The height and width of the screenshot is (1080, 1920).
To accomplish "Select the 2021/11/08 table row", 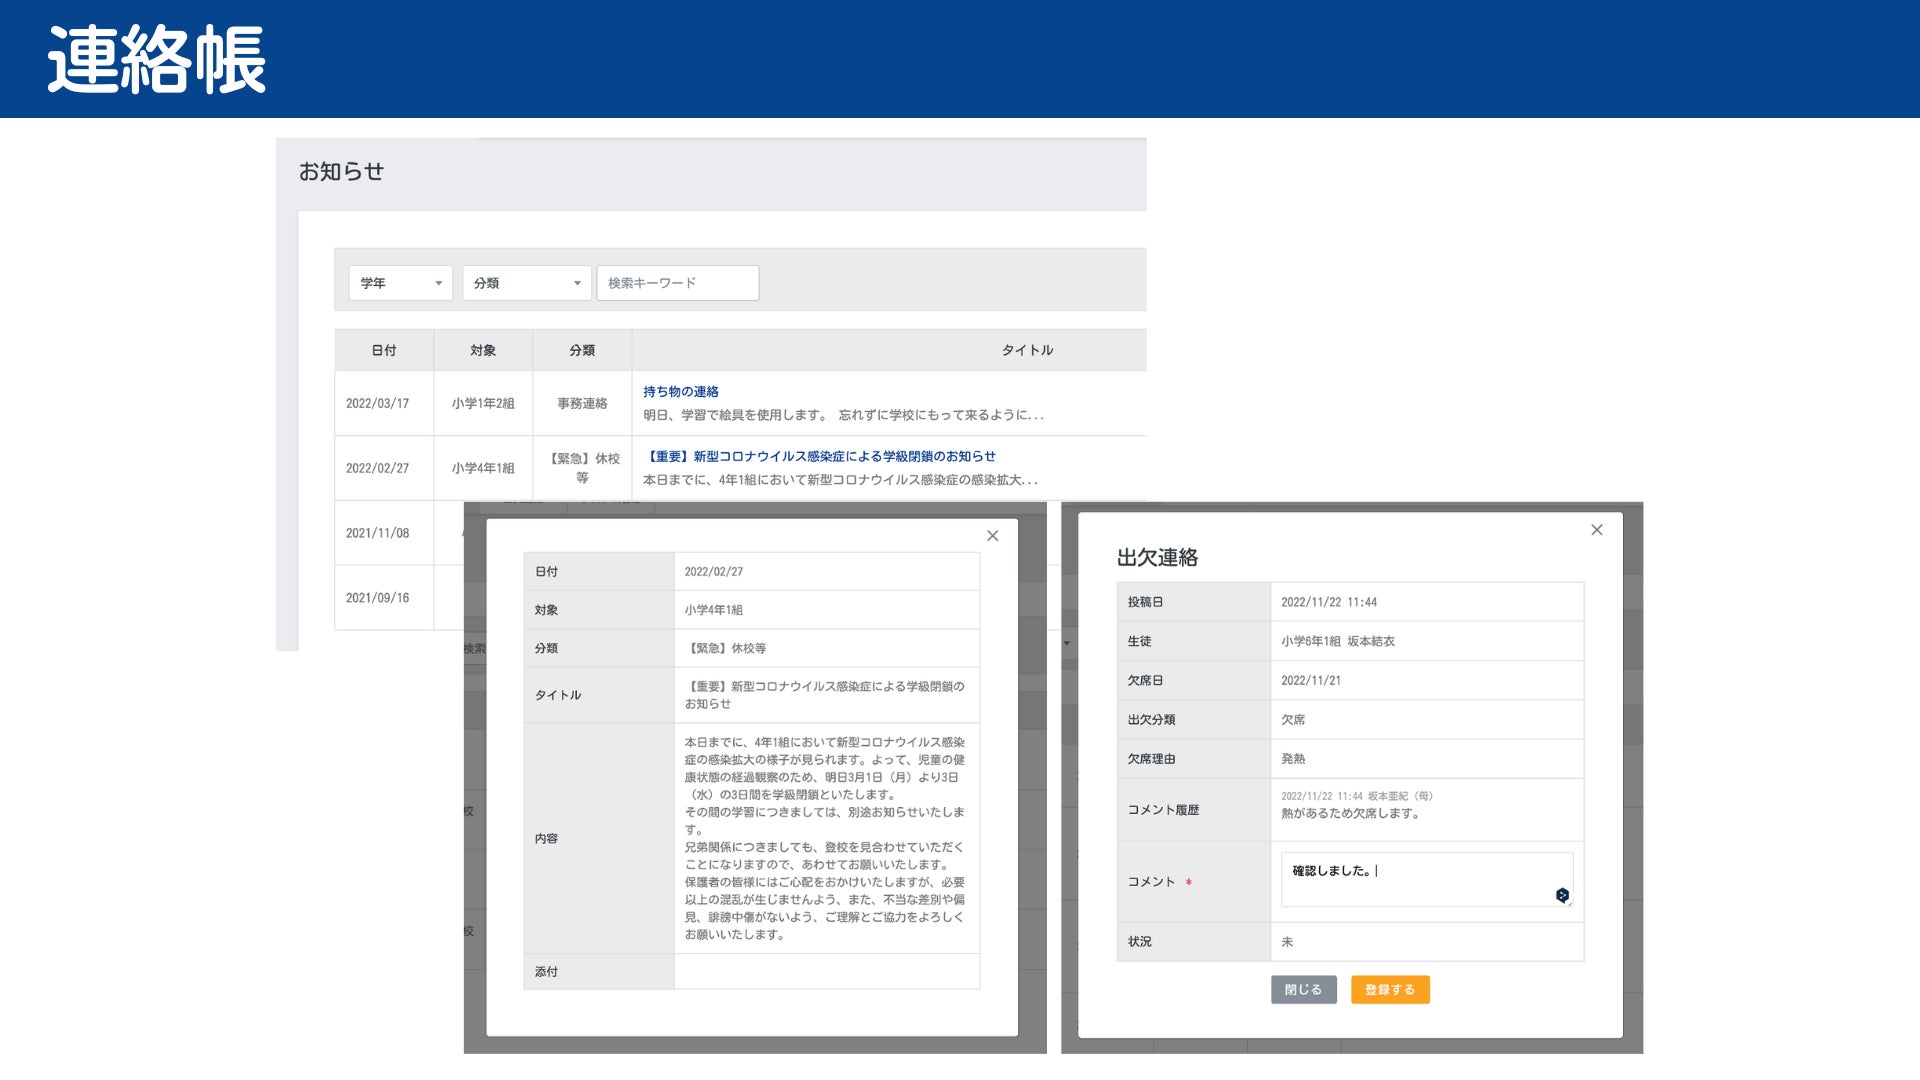I will tap(378, 533).
